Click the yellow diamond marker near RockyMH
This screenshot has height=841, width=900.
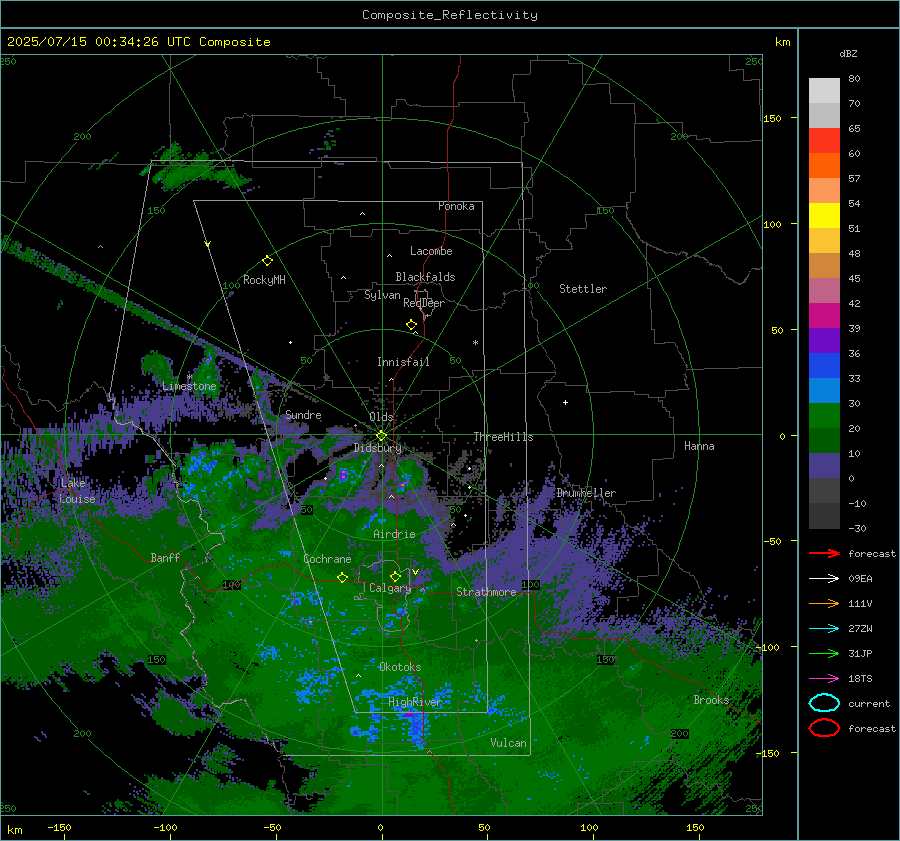(x=267, y=261)
